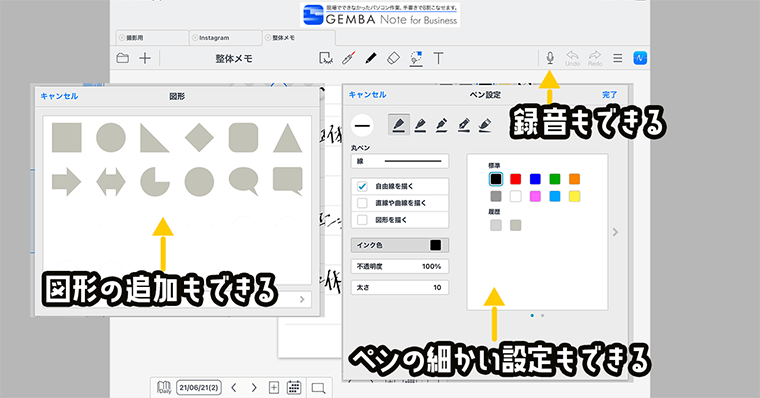The height and width of the screenshot is (398, 760).
Task: Choose the blue color swatch
Action: (535, 179)
